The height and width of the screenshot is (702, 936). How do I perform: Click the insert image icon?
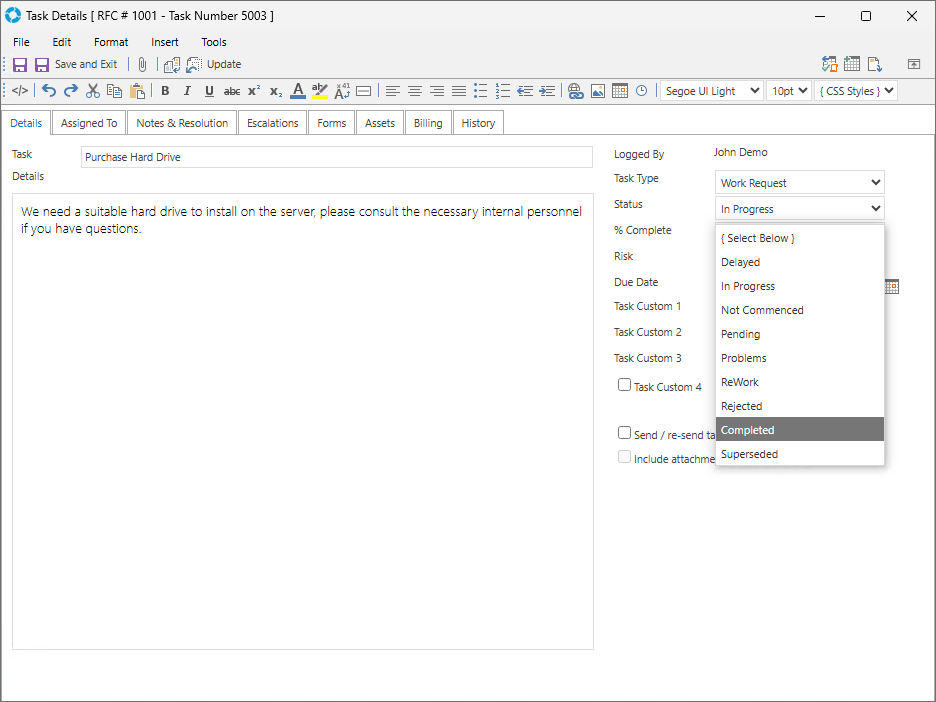tap(598, 91)
